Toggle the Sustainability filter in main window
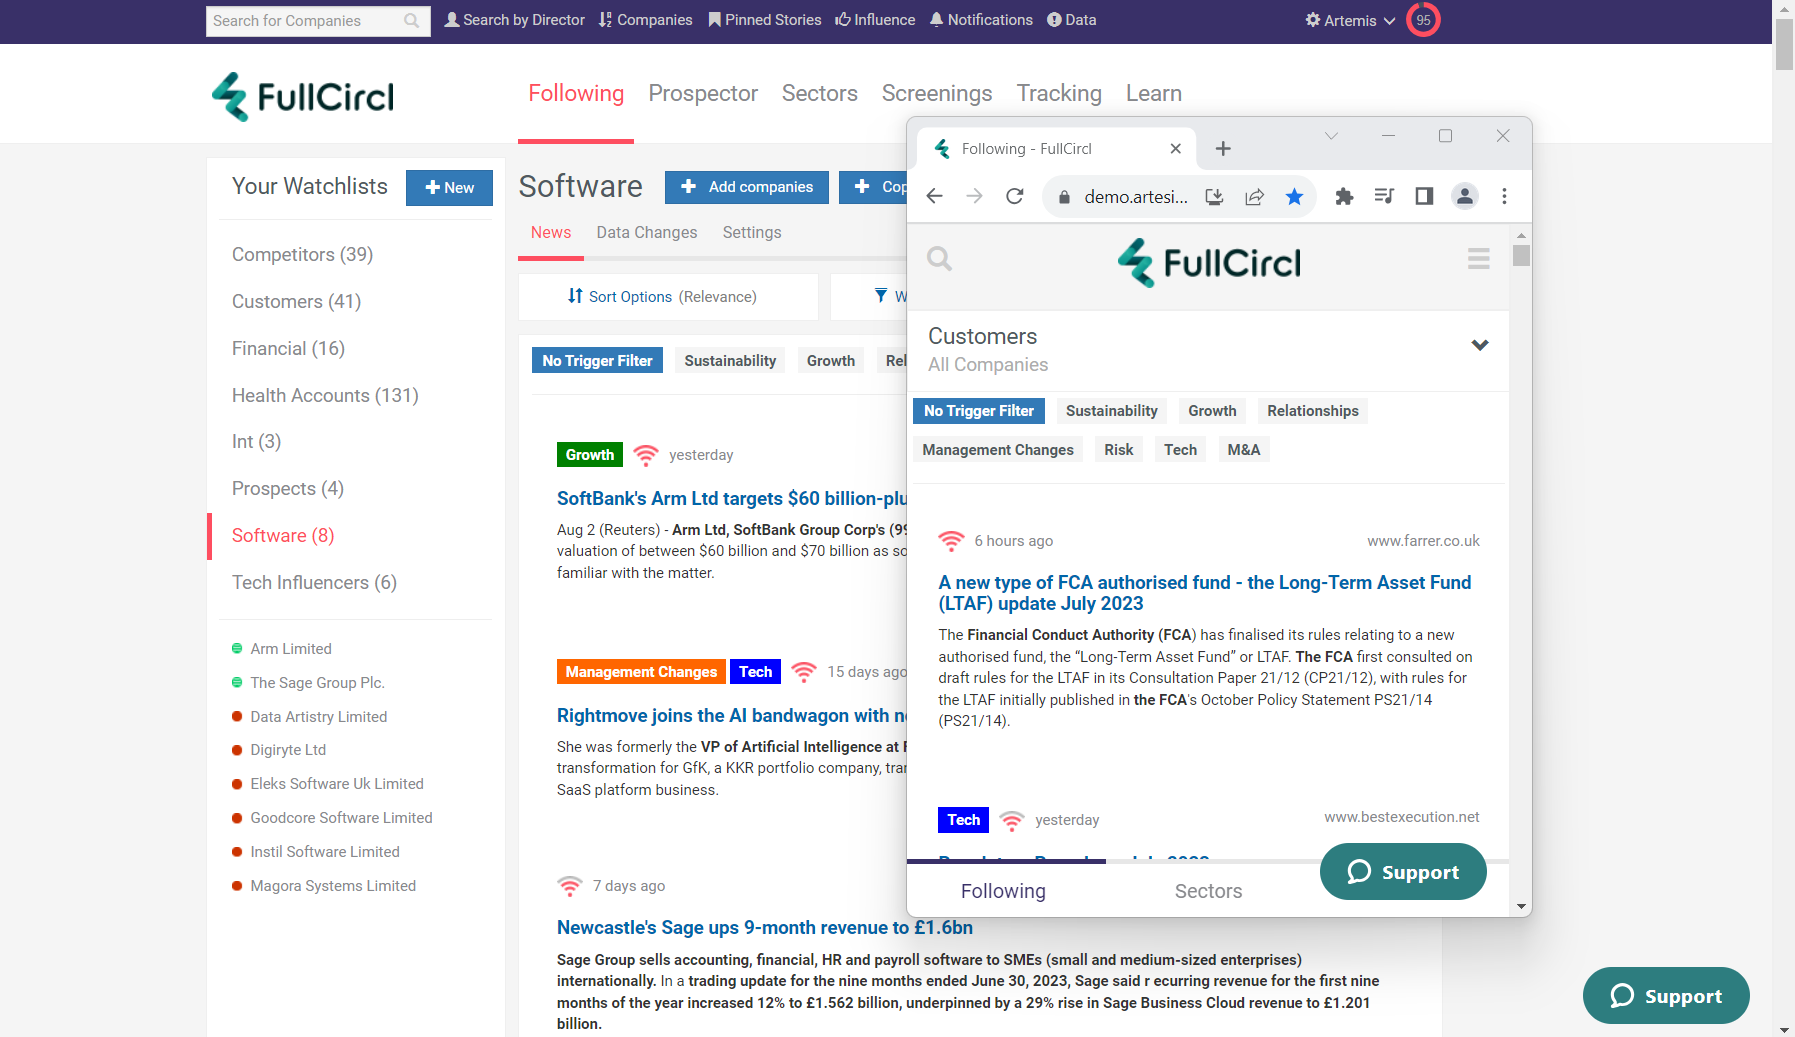 pyautogui.click(x=730, y=361)
